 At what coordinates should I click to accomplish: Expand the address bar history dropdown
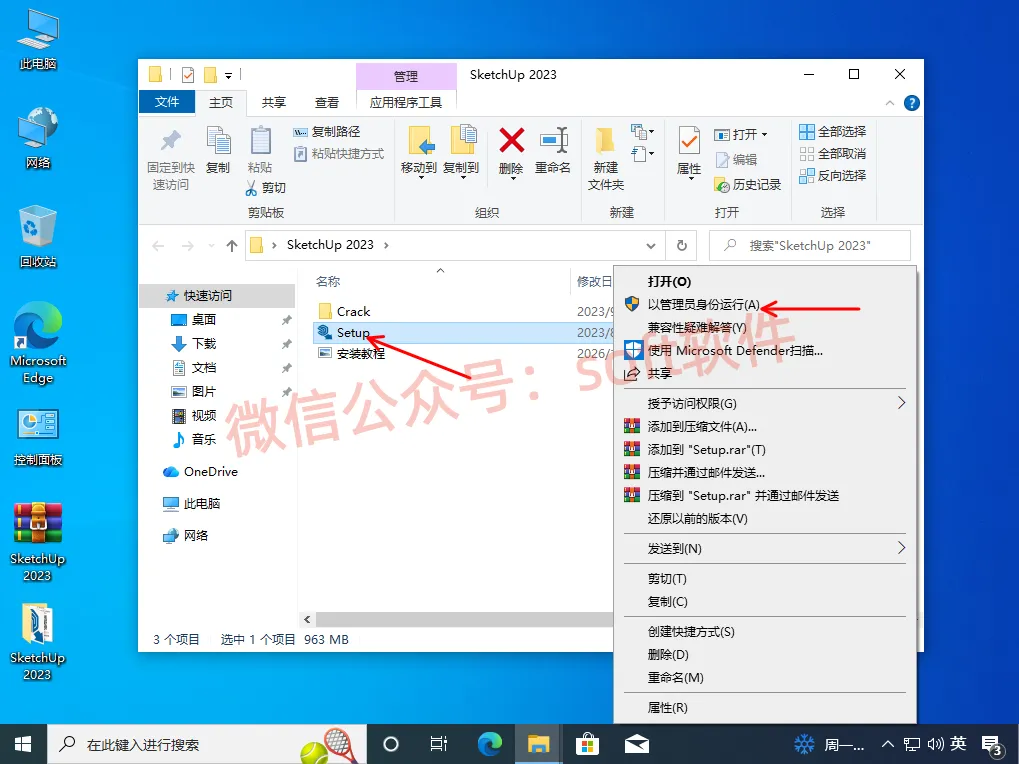pyautogui.click(x=651, y=246)
